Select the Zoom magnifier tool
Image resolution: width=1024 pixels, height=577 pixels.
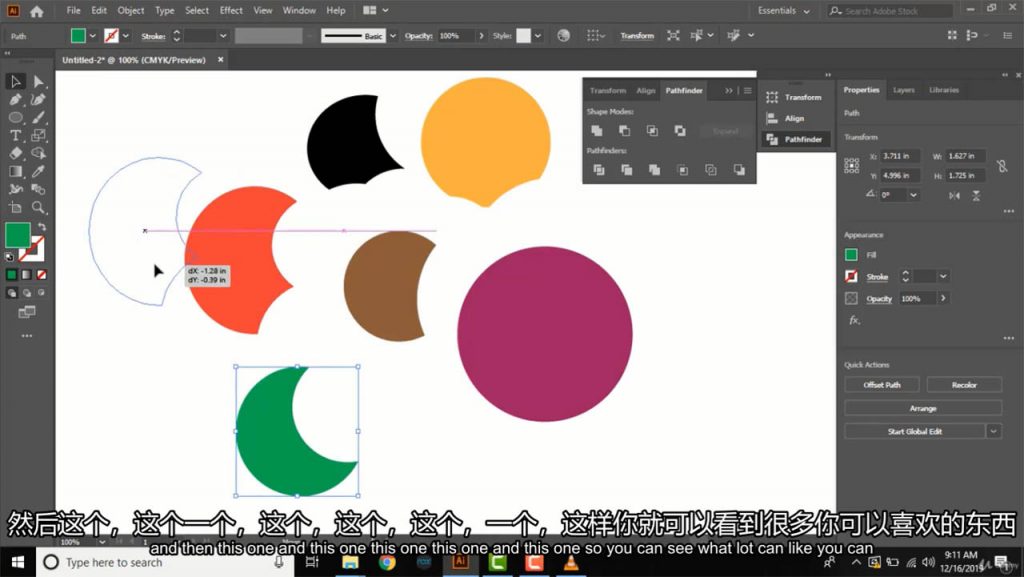tap(39, 208)
